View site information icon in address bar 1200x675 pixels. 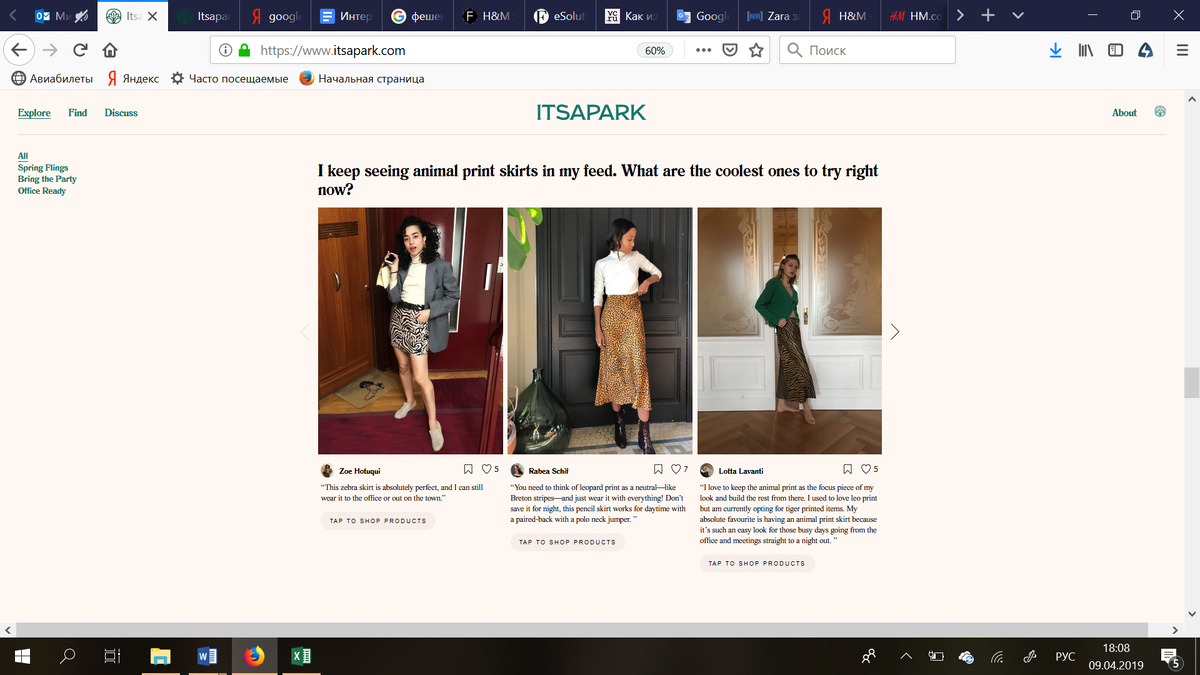pos(225,50)
